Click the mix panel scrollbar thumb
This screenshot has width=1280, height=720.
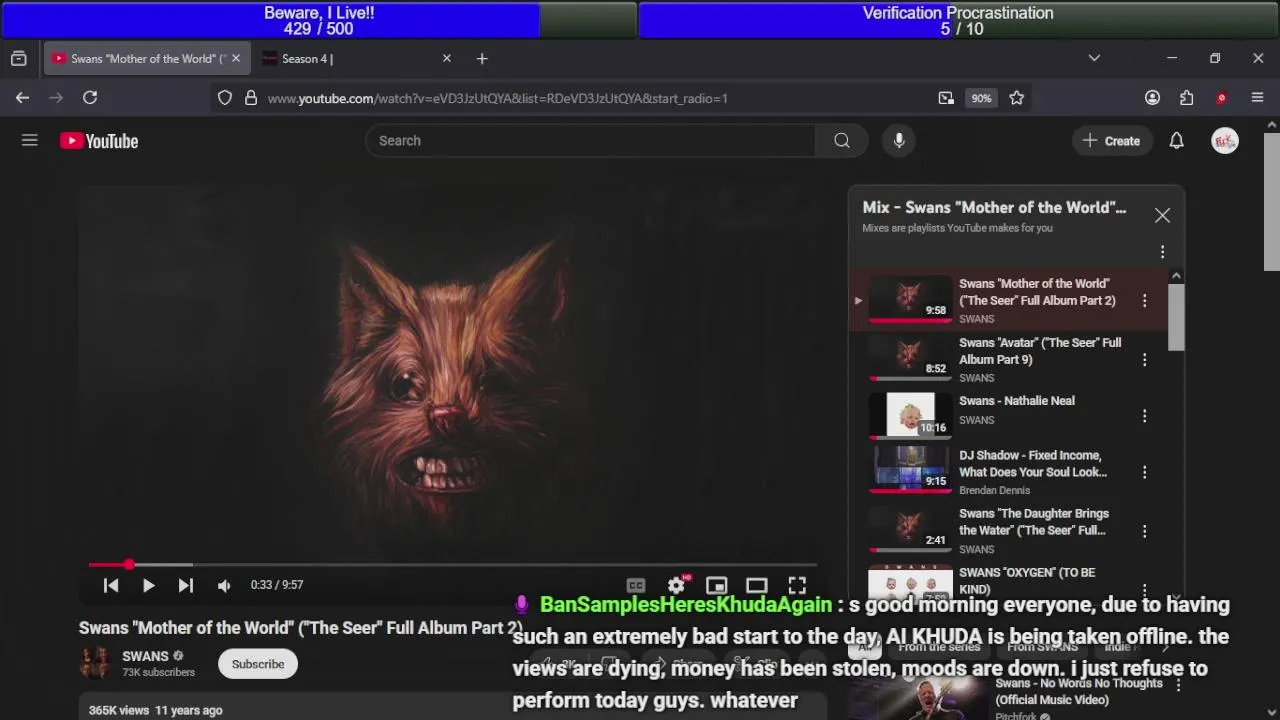coord(1176,316)
